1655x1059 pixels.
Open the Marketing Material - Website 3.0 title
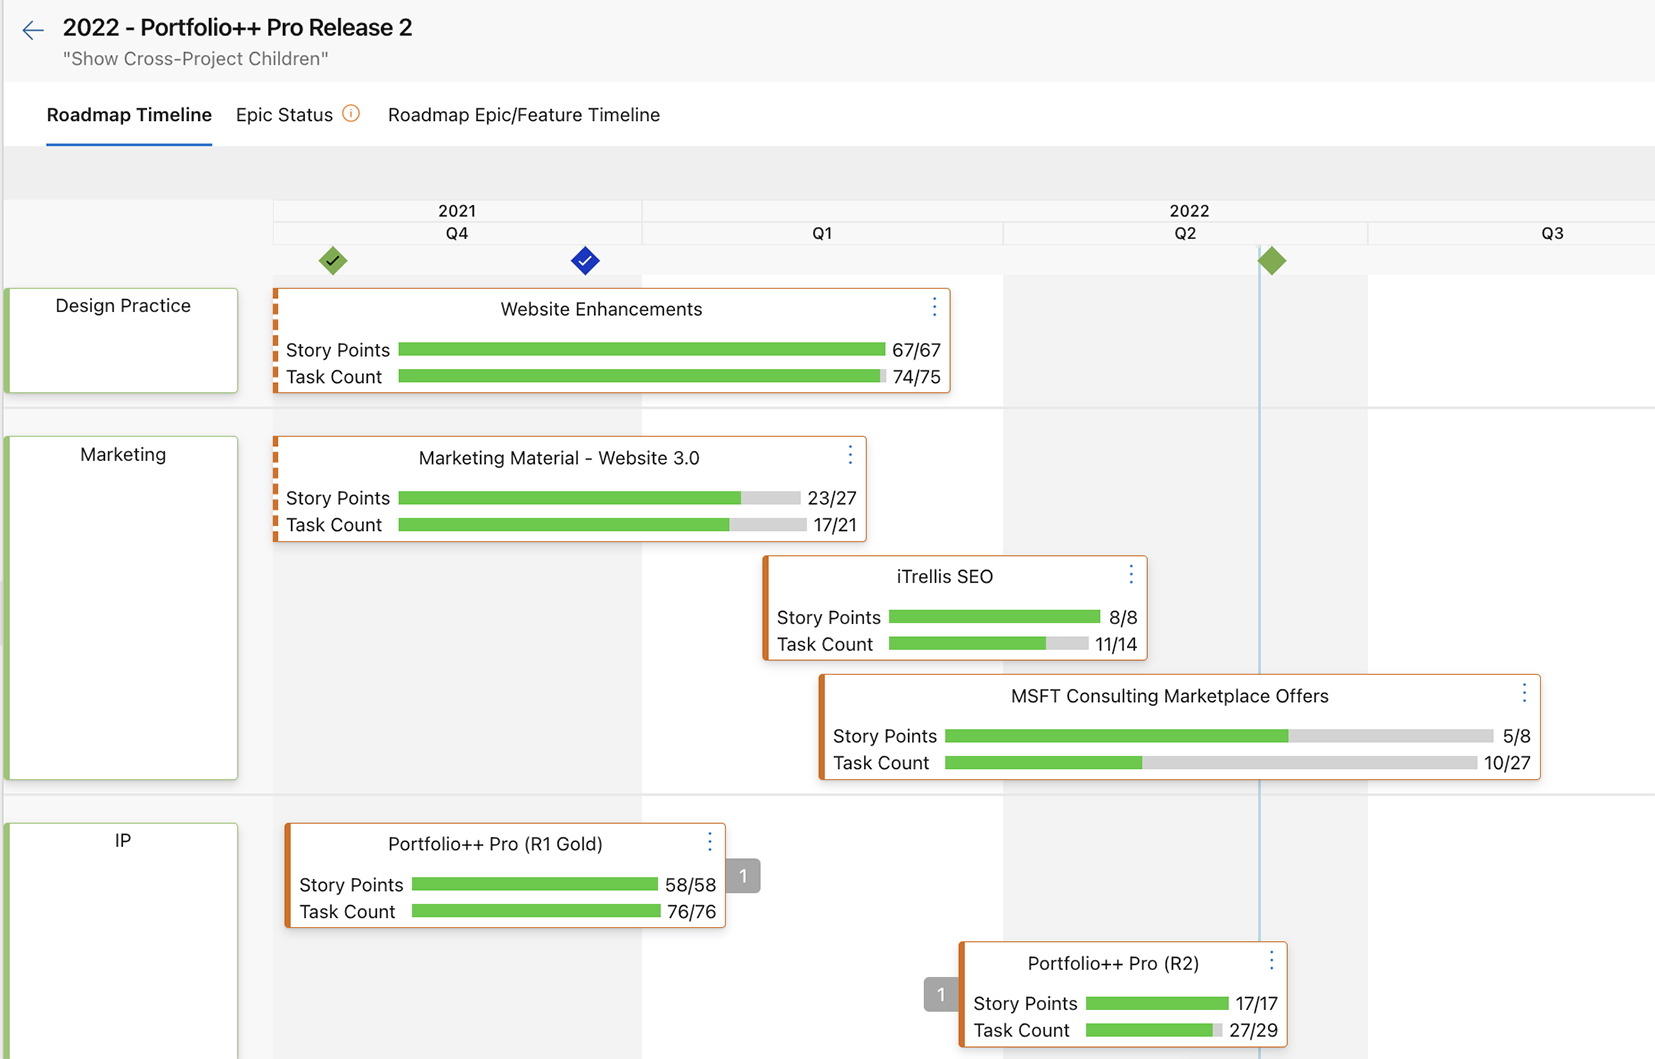pos(559,458)
